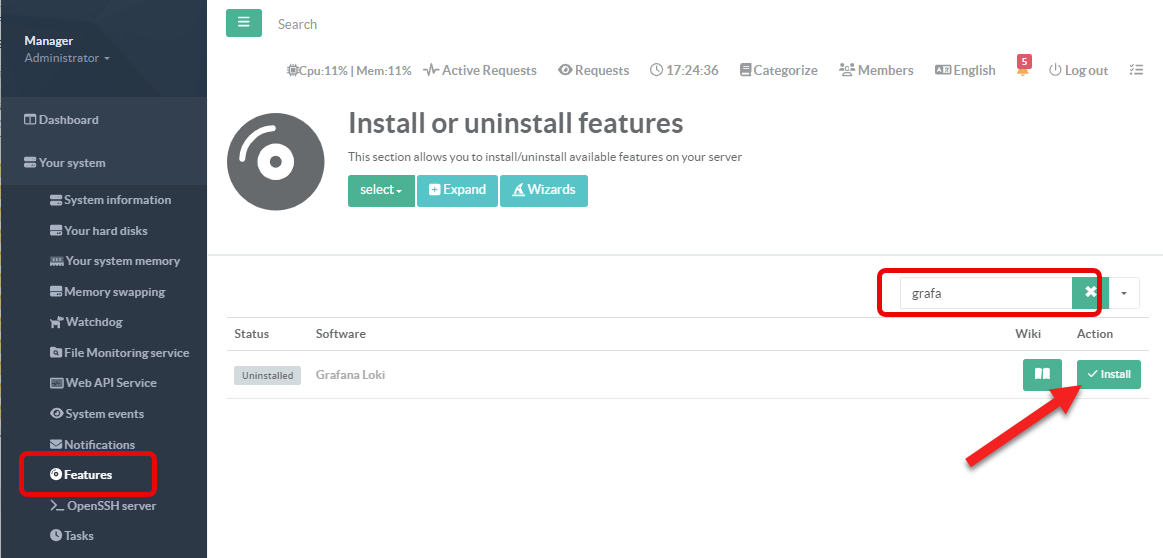Open Categorize in top bar

click(x=778, y=70)
